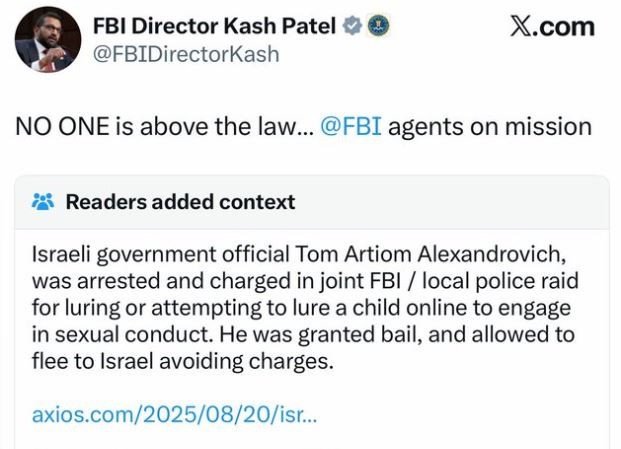Open the @FBI mention in the tweet

(x=350, y=127)
